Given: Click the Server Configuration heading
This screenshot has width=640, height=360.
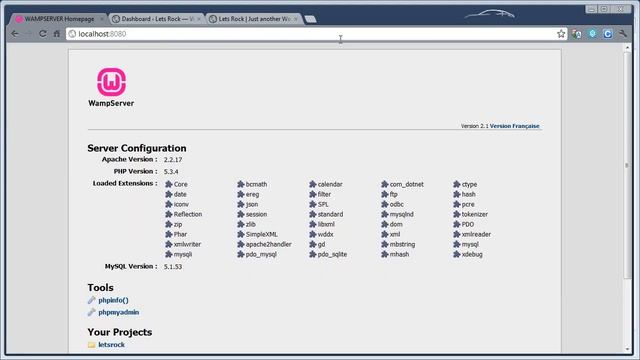Looking at the screenshot, I should [x=137, y=148].
